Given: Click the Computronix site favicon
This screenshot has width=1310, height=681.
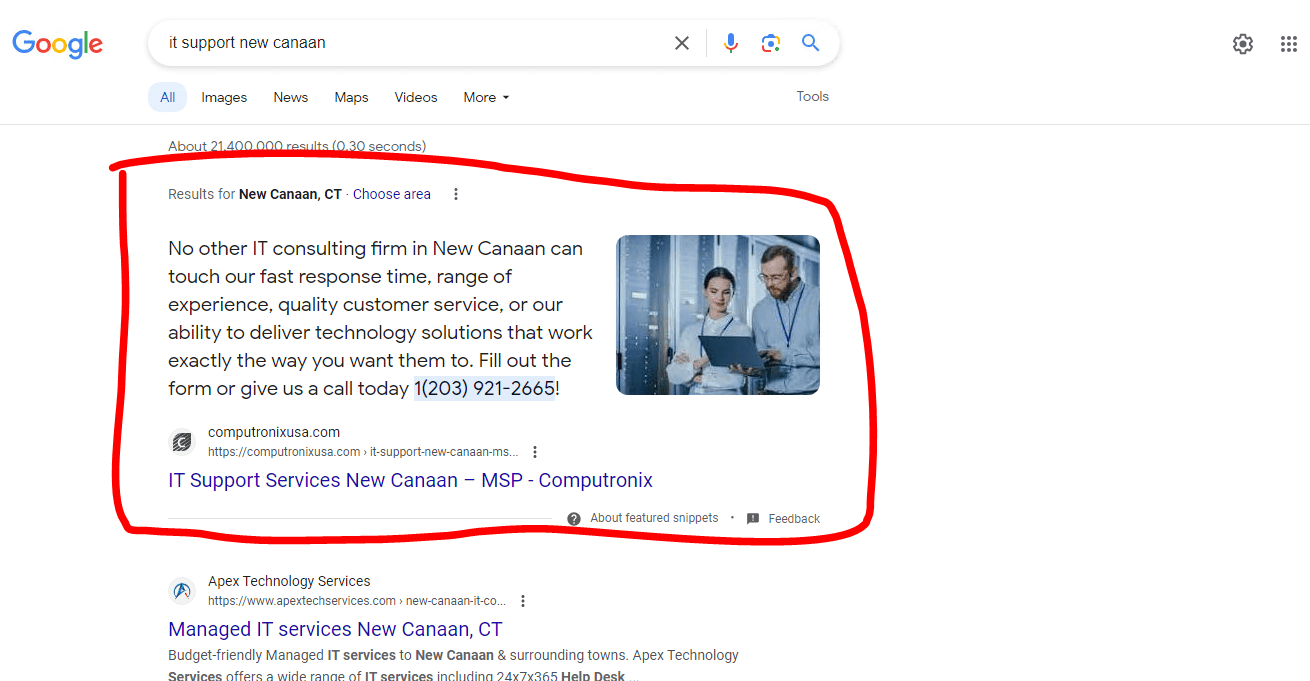Looking at the screenshot, I should tap(181, 442).
